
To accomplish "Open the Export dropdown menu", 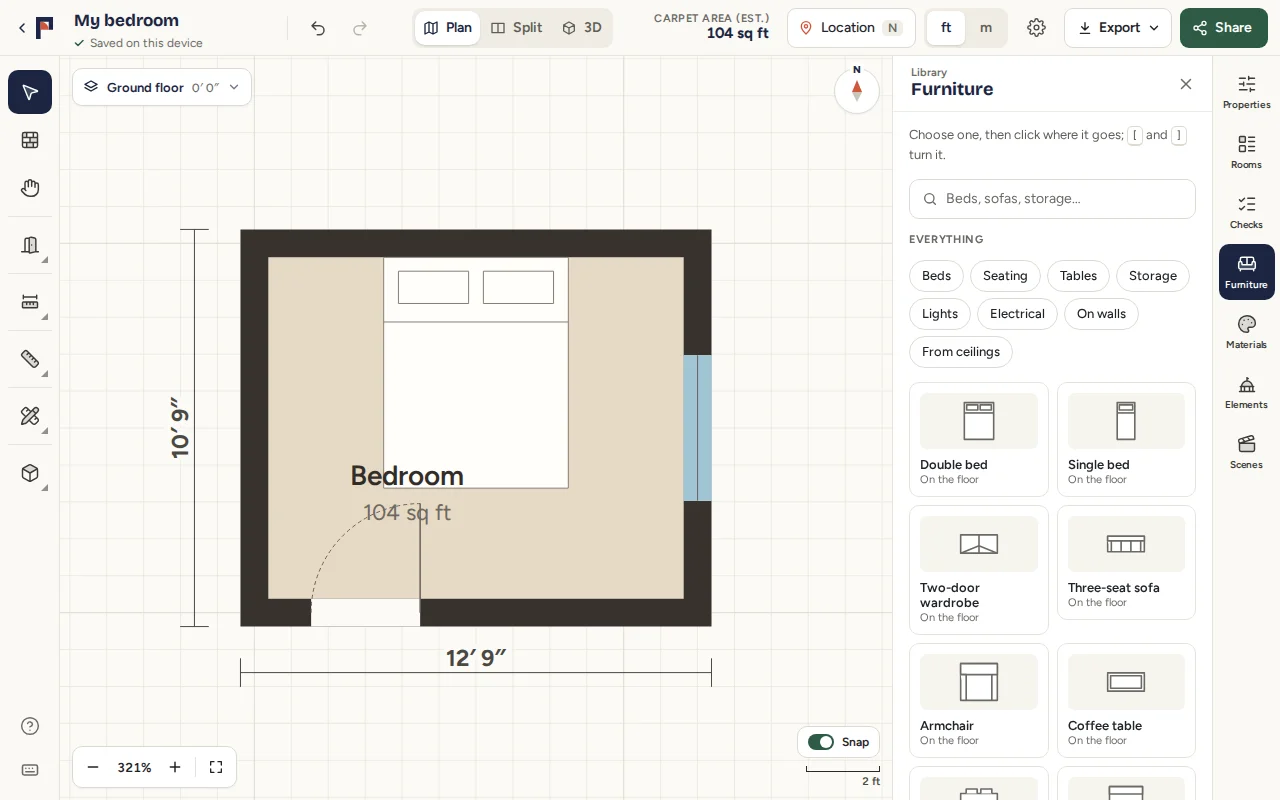I will click(1118, 28).
